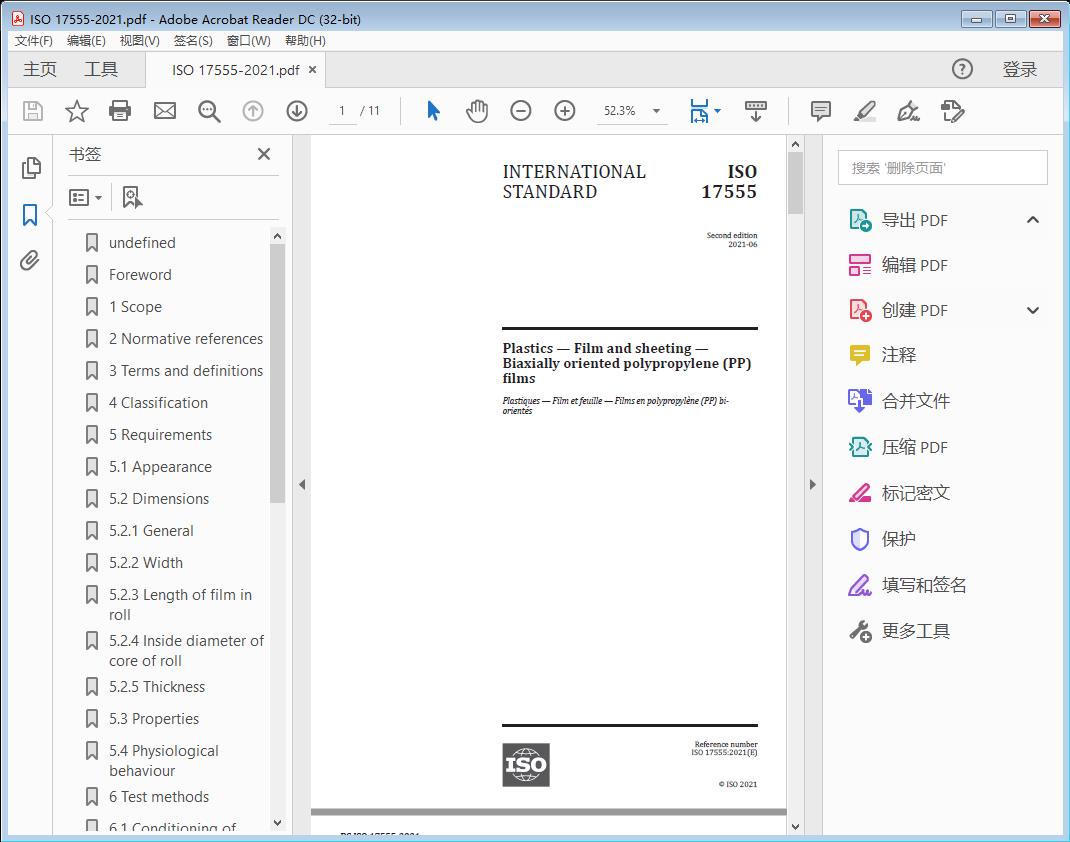
Task: Open the attachments paperclip panel
Action: tap(30, 262)
